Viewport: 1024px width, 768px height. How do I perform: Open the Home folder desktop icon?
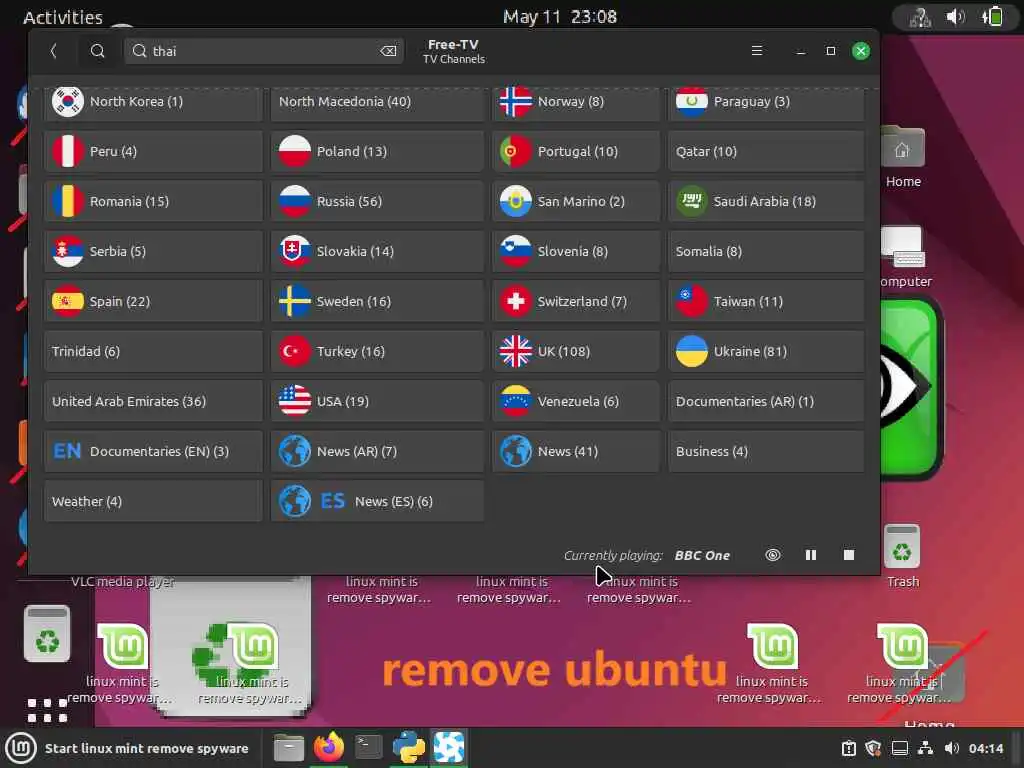[x=903, y=157]
